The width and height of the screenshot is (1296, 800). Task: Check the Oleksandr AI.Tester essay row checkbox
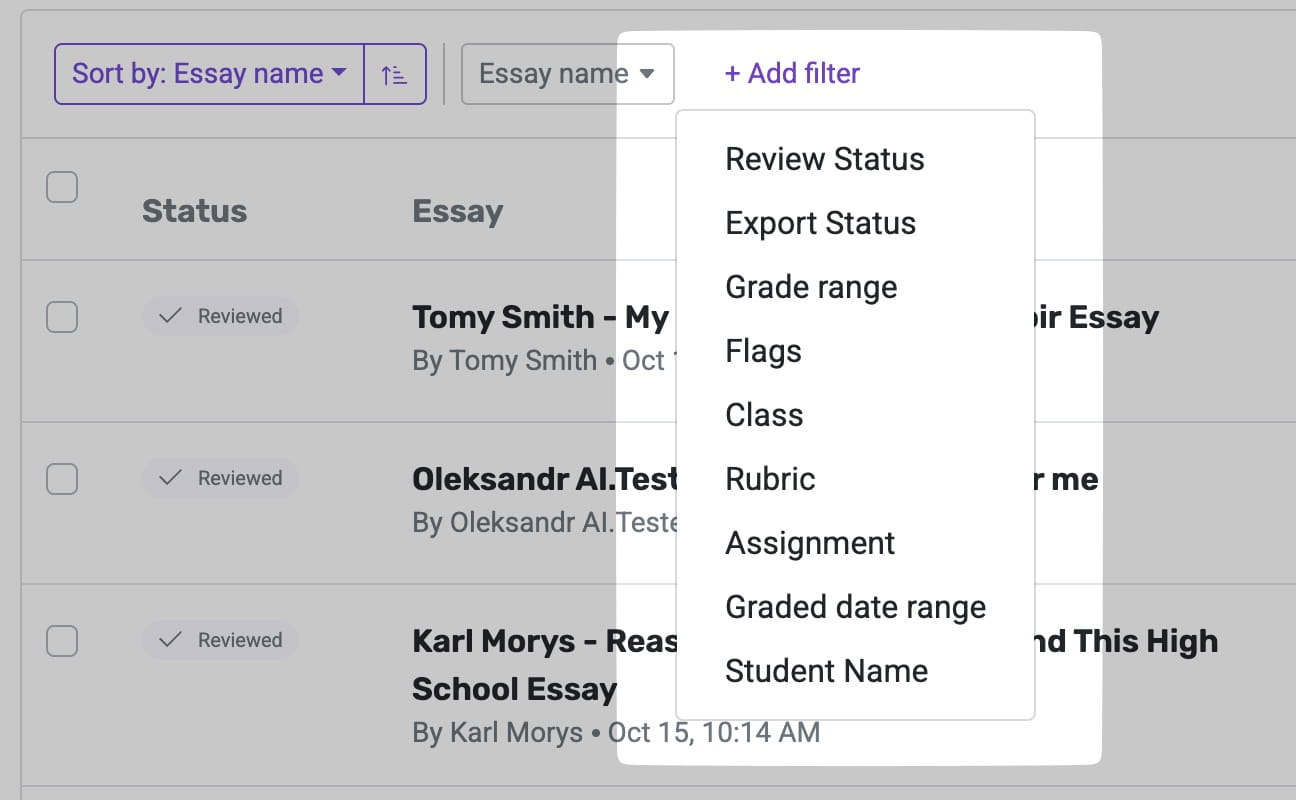tap(62, 479)
